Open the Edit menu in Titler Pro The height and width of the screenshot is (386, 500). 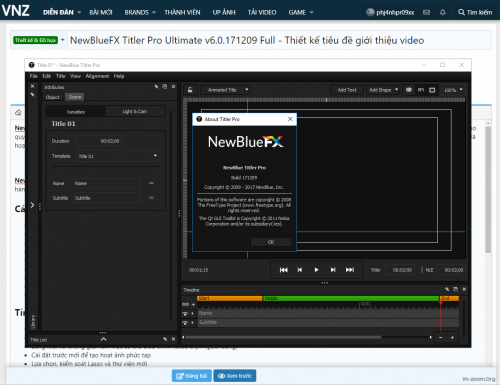coord(47,76)
